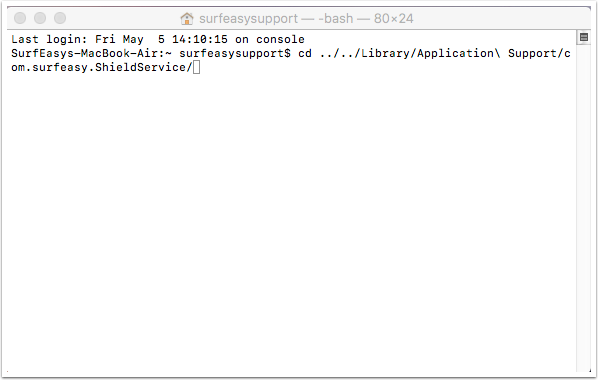Click the '14:10:15' login timestamp
This screenshot has width=598, height=380.
pyautogui.click(x=200, y=39)
